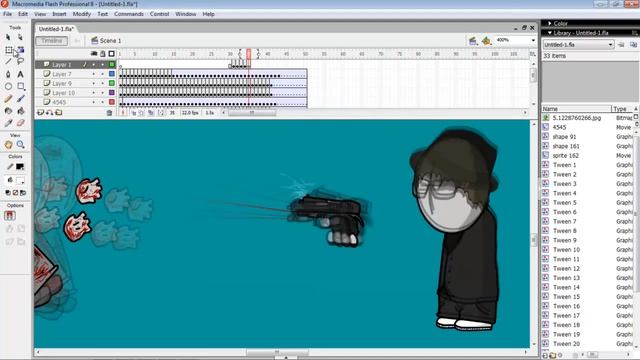Click the Add Motion Guide icon
This screenshot has width=640, height=360.
pyautogui.click(x=49, y=113)
